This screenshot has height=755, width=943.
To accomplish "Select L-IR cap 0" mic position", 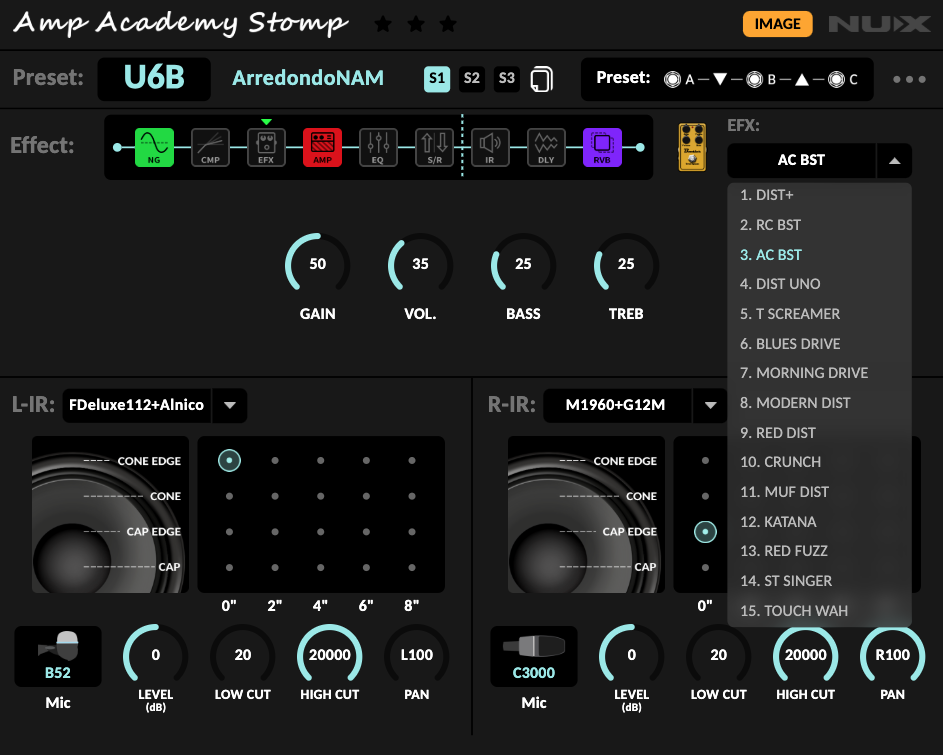I will point(229,567).
